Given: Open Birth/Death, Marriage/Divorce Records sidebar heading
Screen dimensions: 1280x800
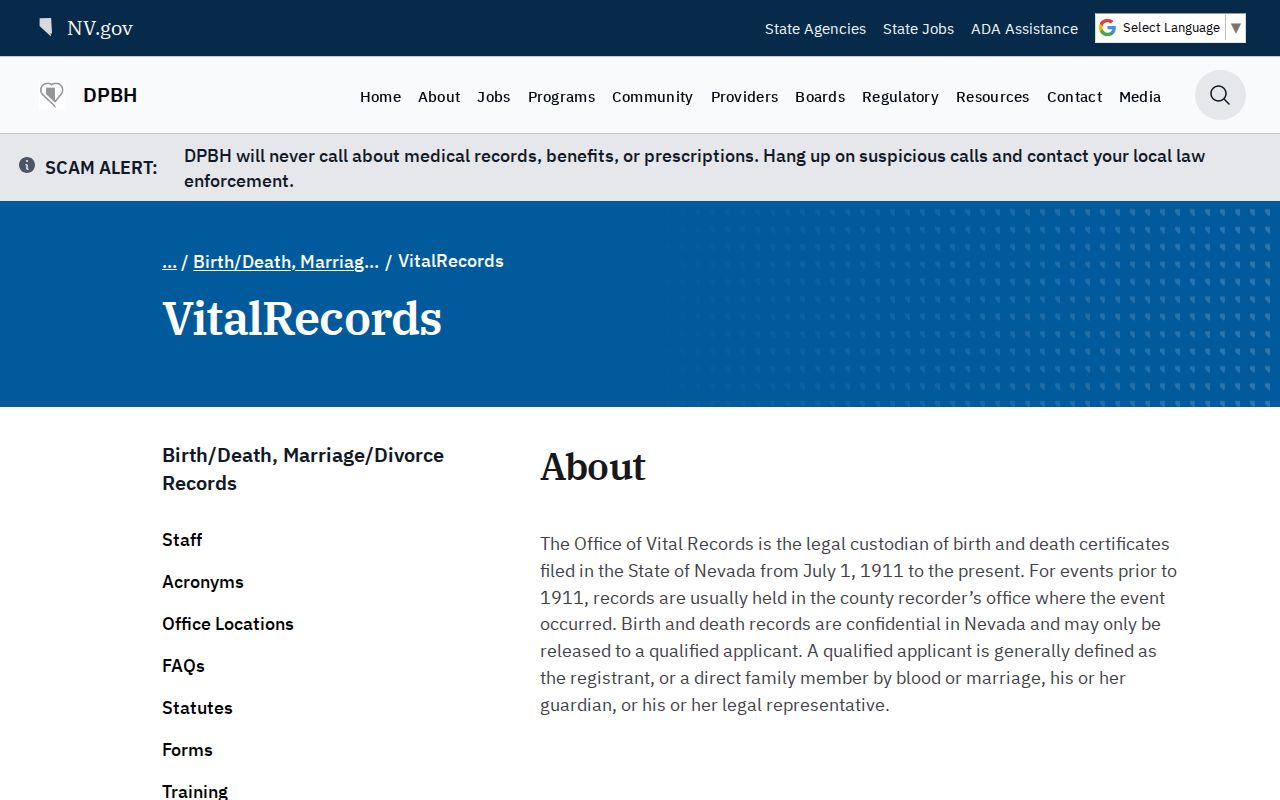Looking at the screenshot, I should click(303, 469).
